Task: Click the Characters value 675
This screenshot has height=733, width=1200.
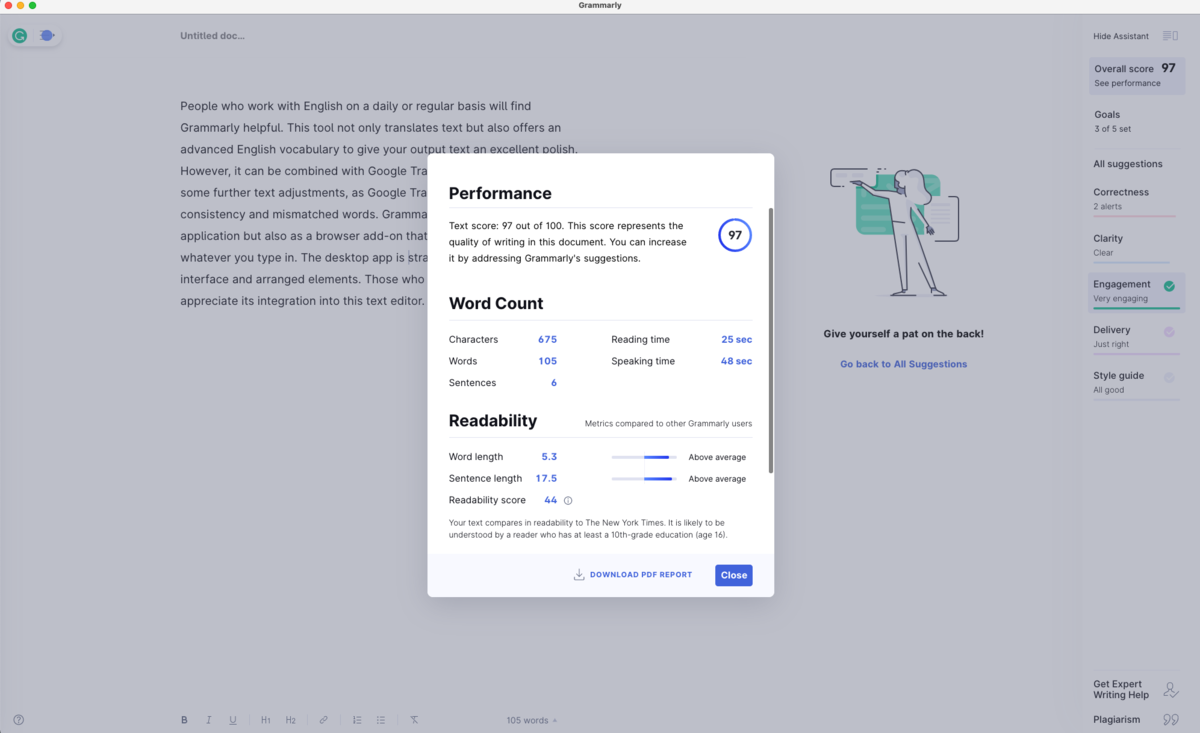Action: pos(547,340)
